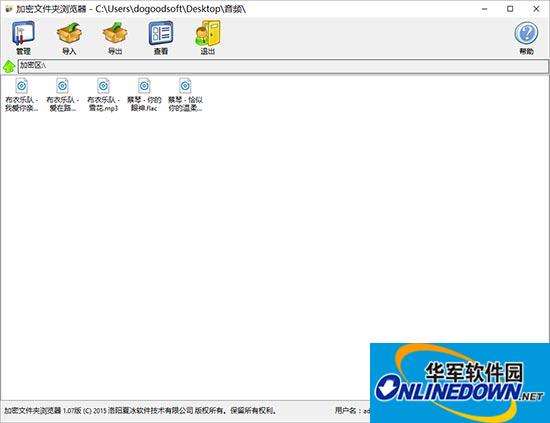Viewport: 550px width, 423px height.
Task: Open the 查看 (View) toolbar option
Action: click(x=161, y=37)
